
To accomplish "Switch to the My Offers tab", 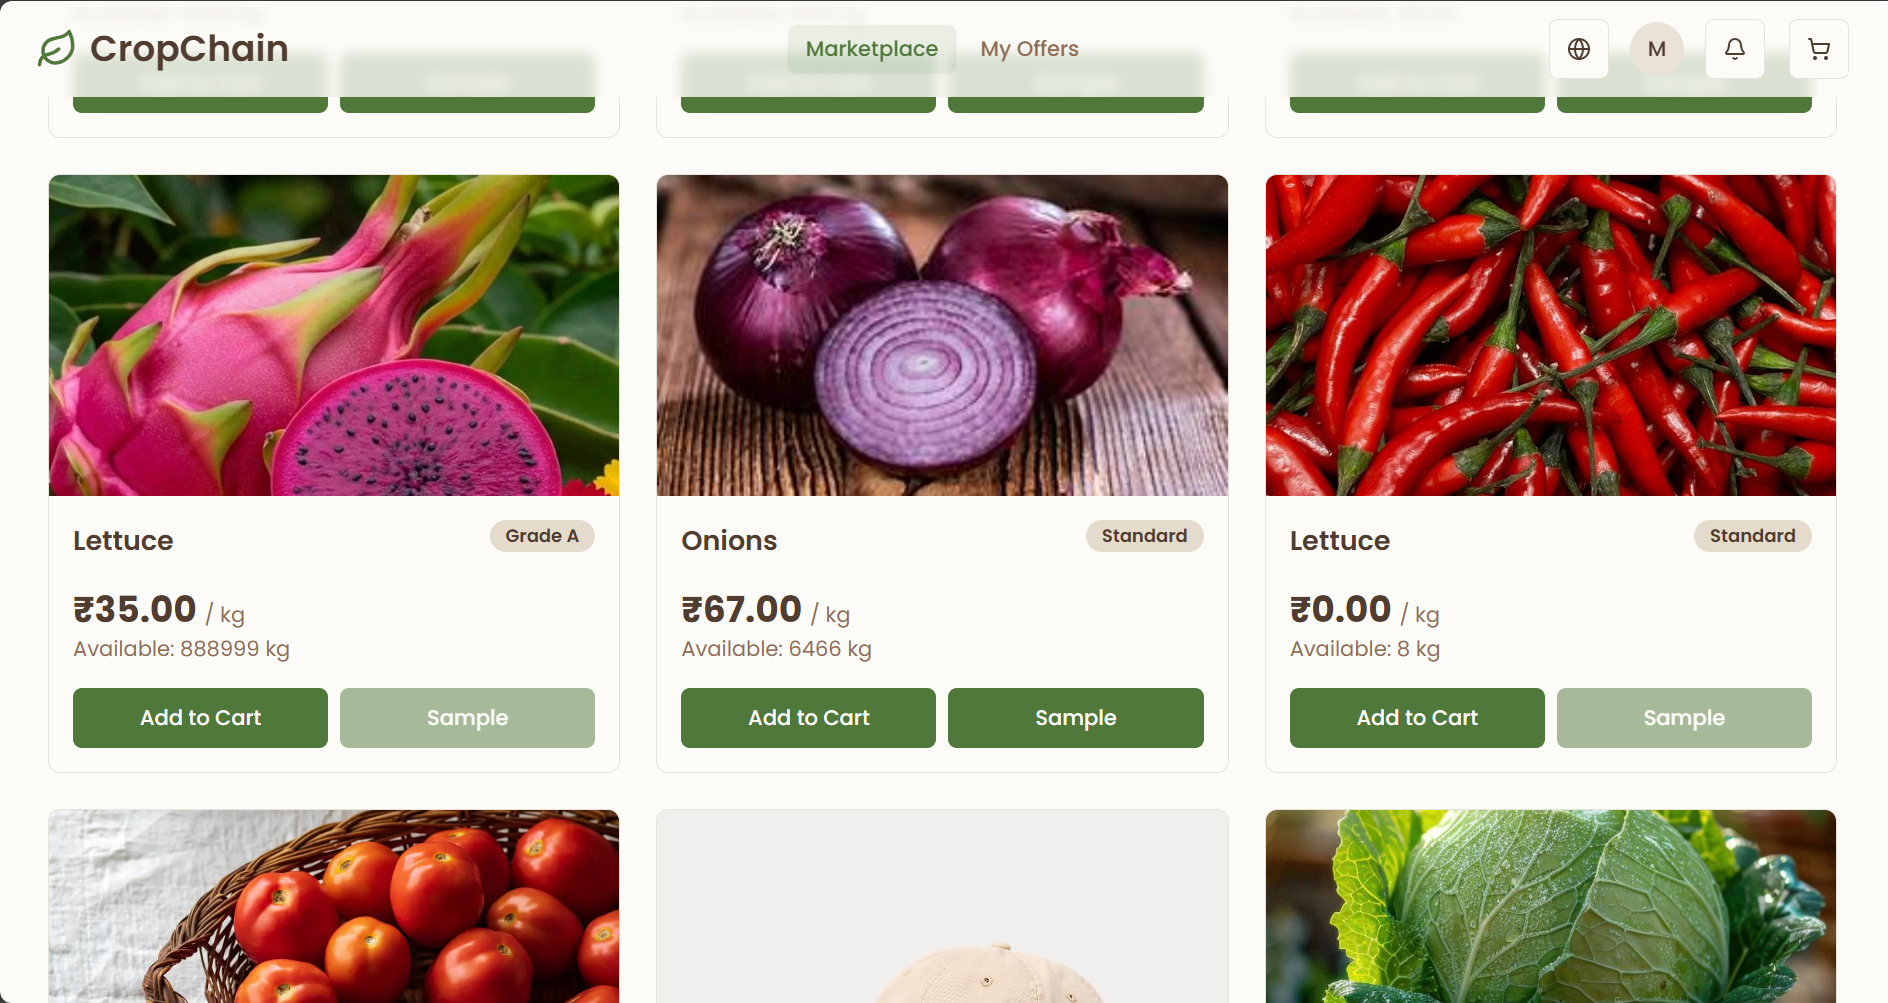I will [x=1029, y=49].
